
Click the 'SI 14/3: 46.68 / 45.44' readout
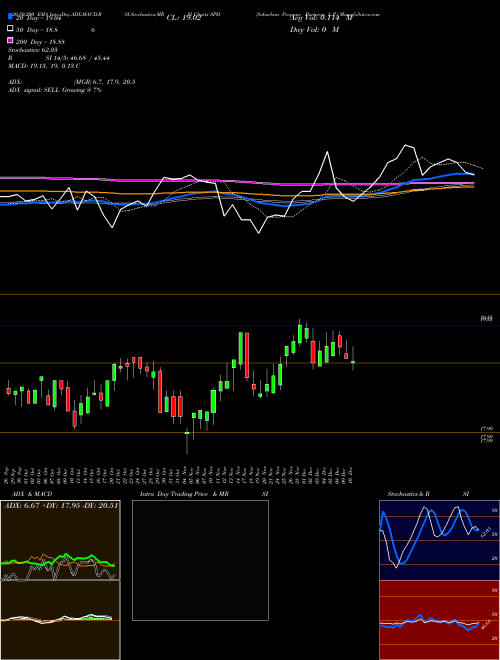[x=78, y=58]
